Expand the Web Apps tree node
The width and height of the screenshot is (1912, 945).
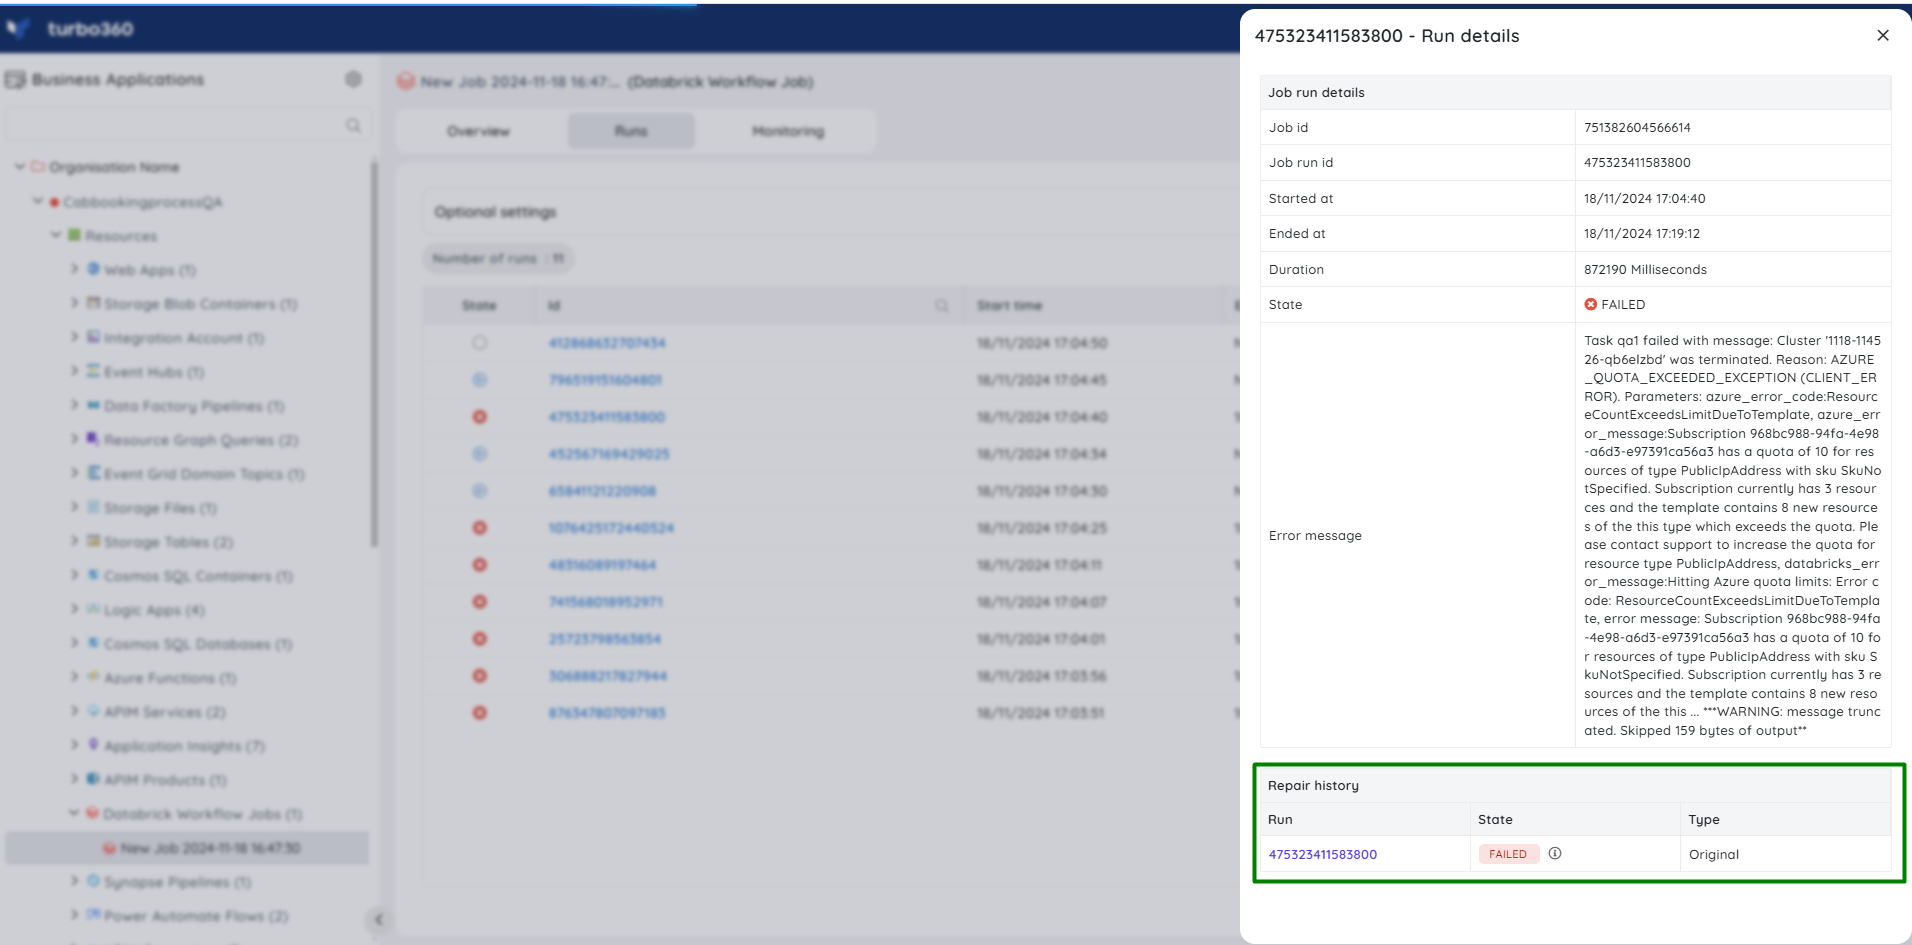point(74,269)
